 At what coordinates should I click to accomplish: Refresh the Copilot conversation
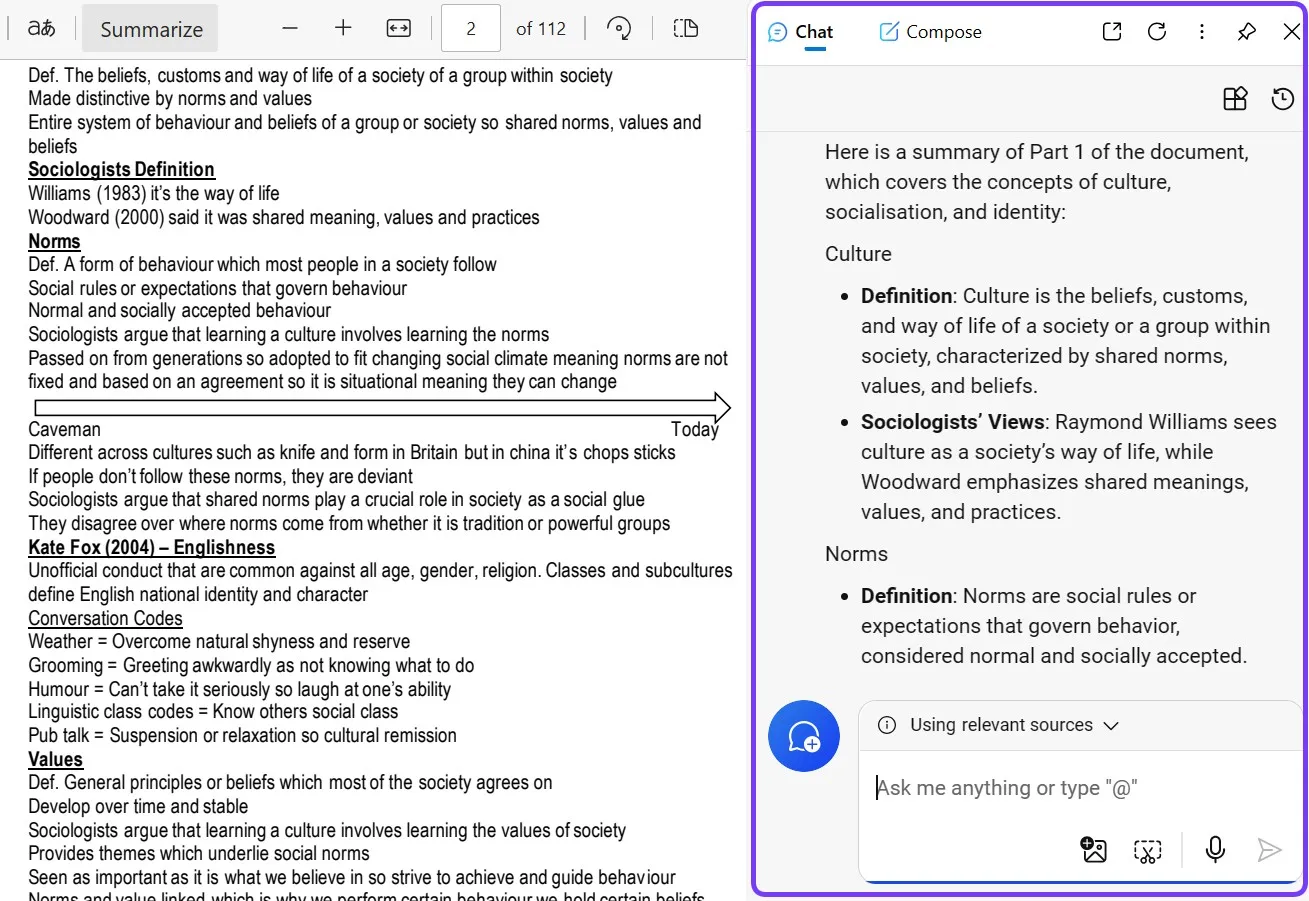tap(1156, 31)
